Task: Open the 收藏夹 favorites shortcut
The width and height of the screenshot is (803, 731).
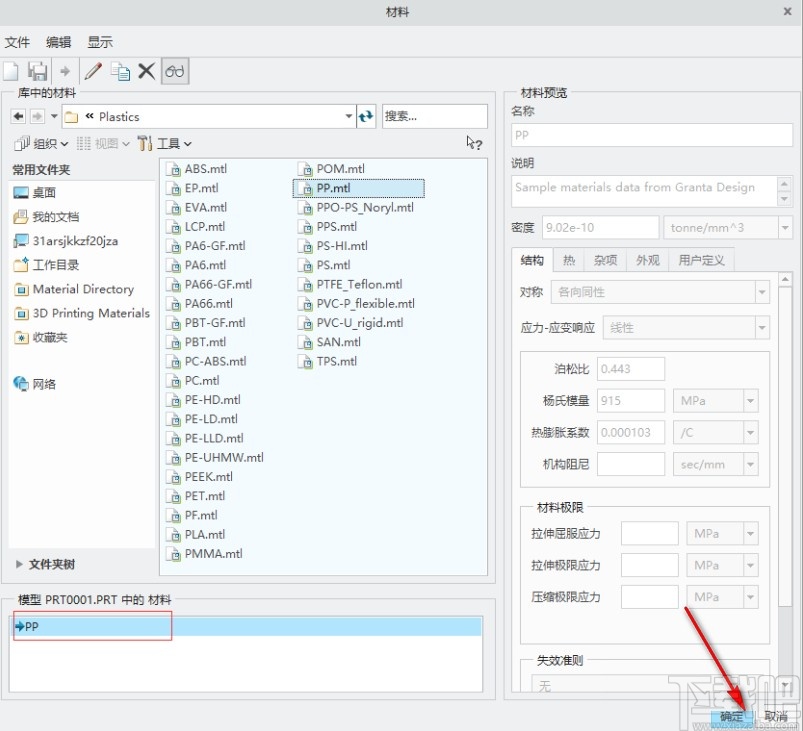Action: 40,337
